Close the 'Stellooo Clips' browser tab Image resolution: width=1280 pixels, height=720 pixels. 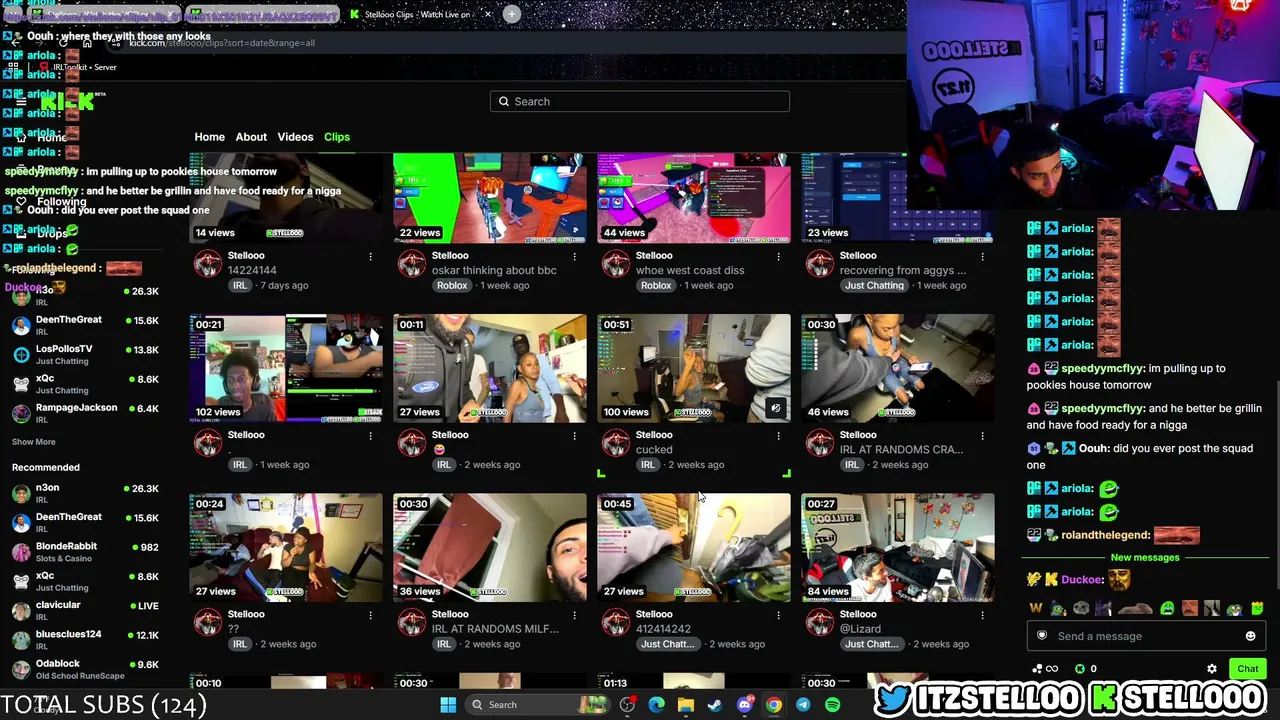pyautogui.click(x=488, y=14)
